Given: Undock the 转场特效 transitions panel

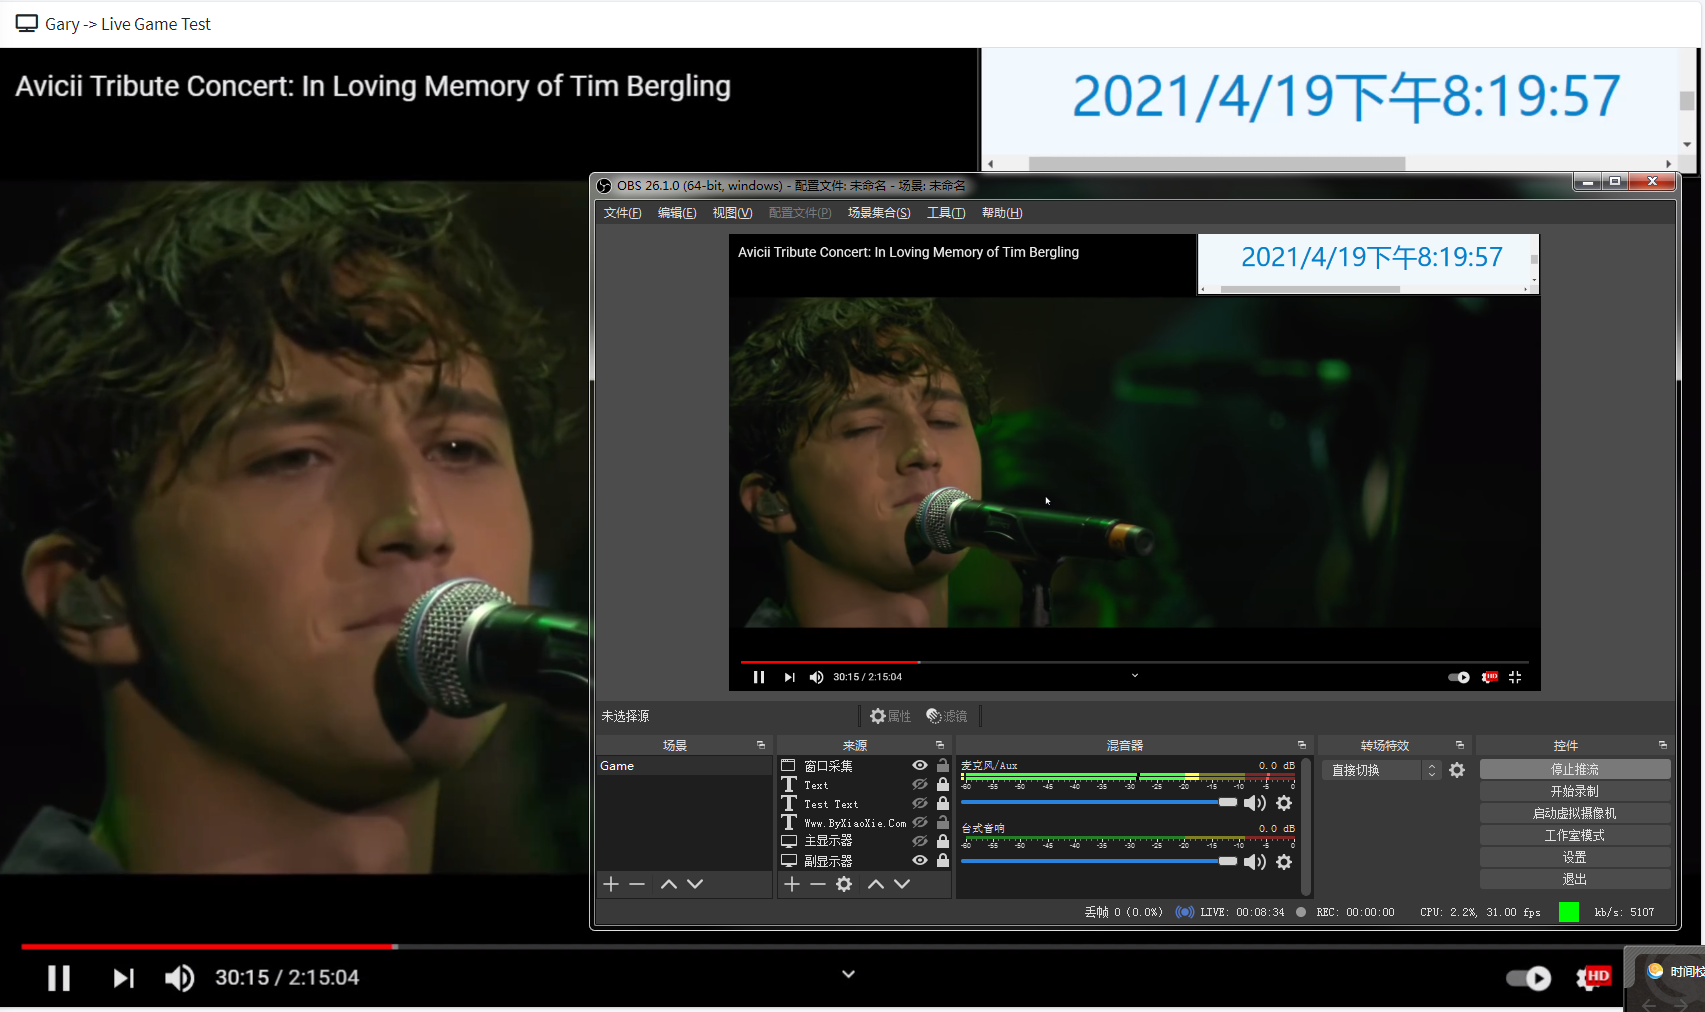Looking at the screenshot, I should (x=1460, y=745).
